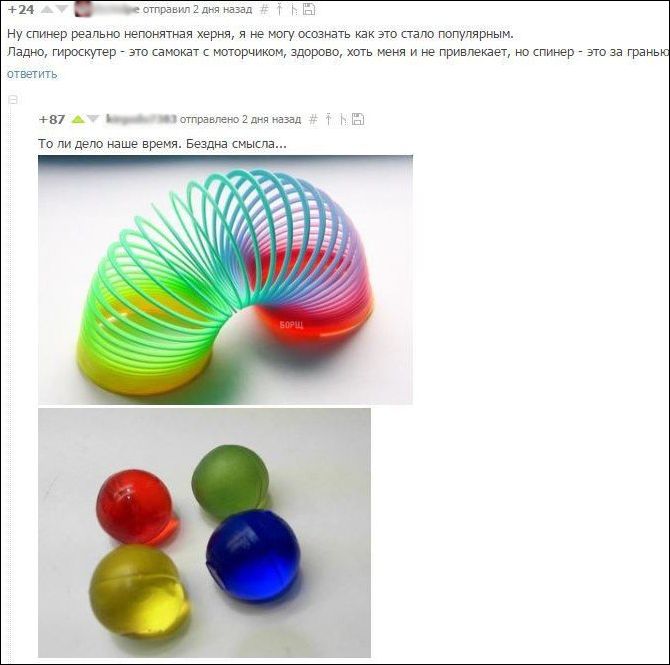Open the first commenter's avatar
Screen dimensions: 670x665
[85, 9]
